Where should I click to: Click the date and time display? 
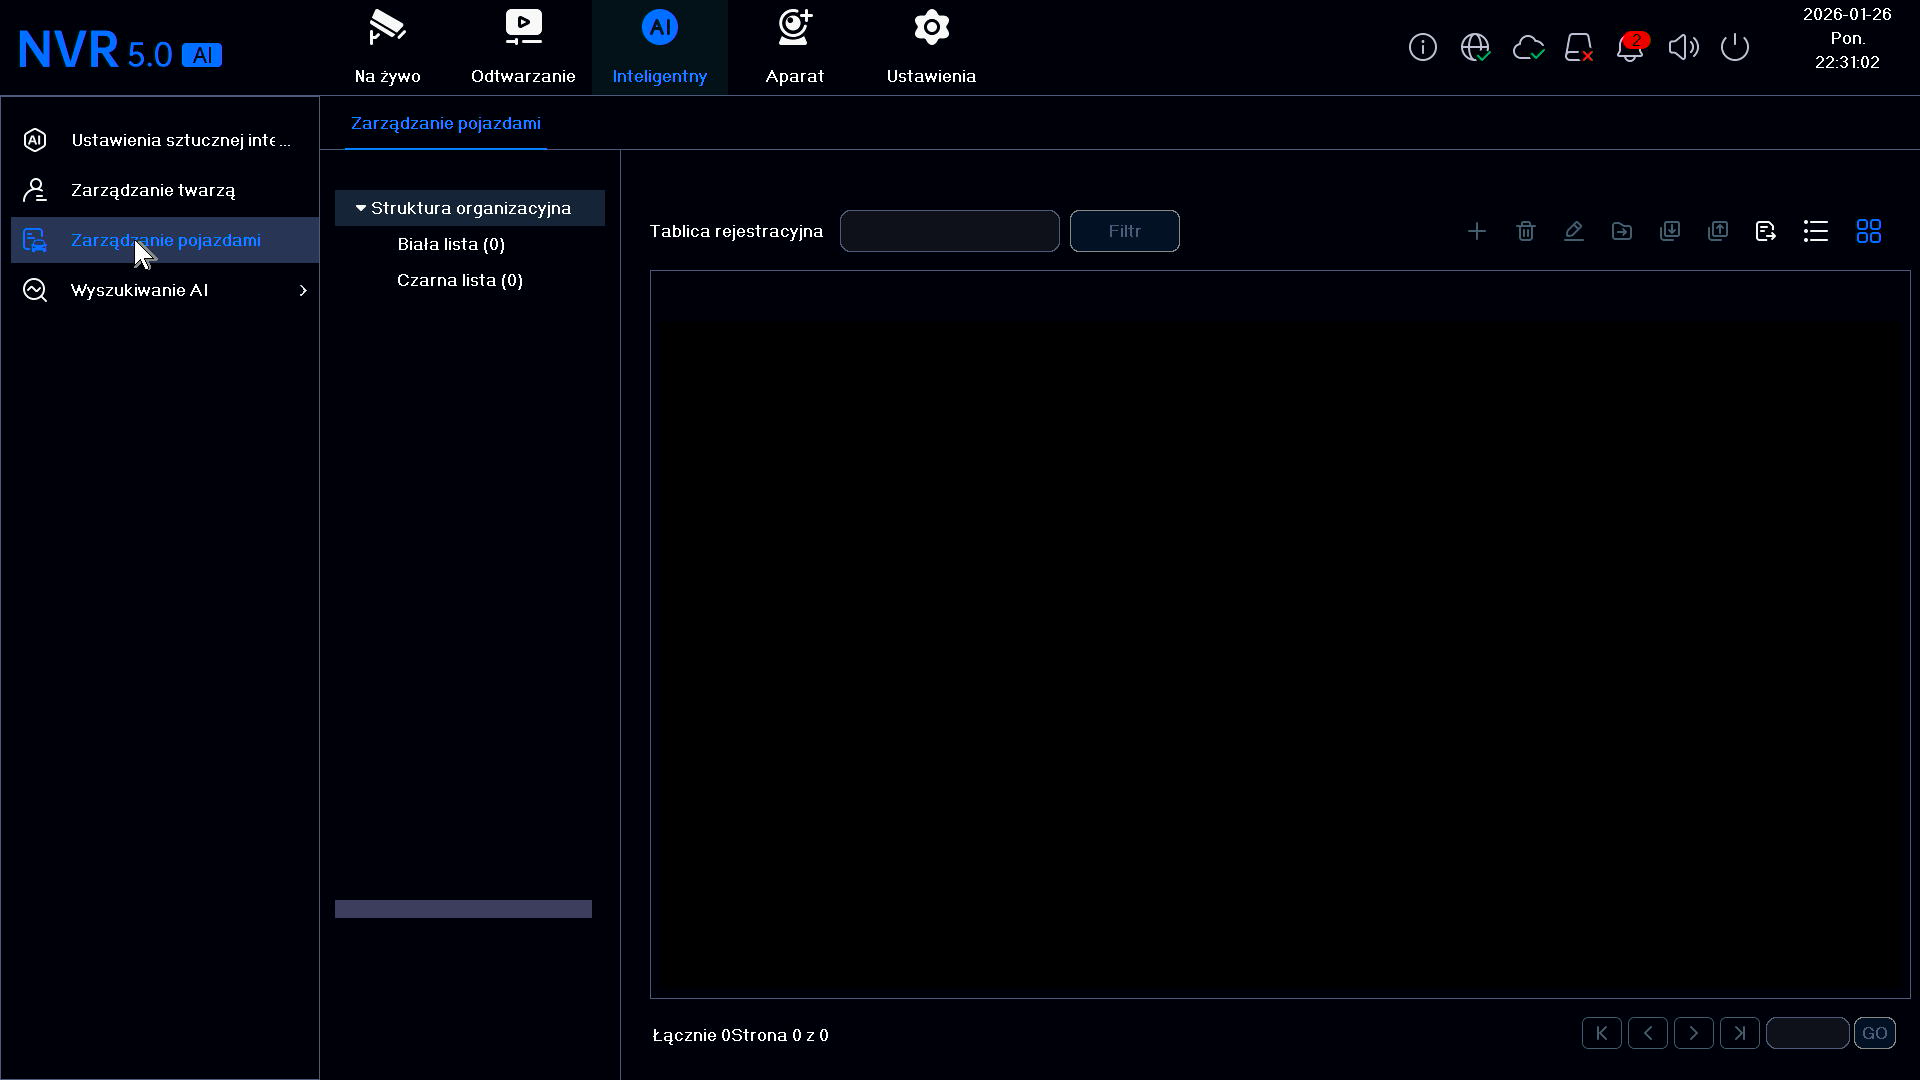[x=1847, y=38]
